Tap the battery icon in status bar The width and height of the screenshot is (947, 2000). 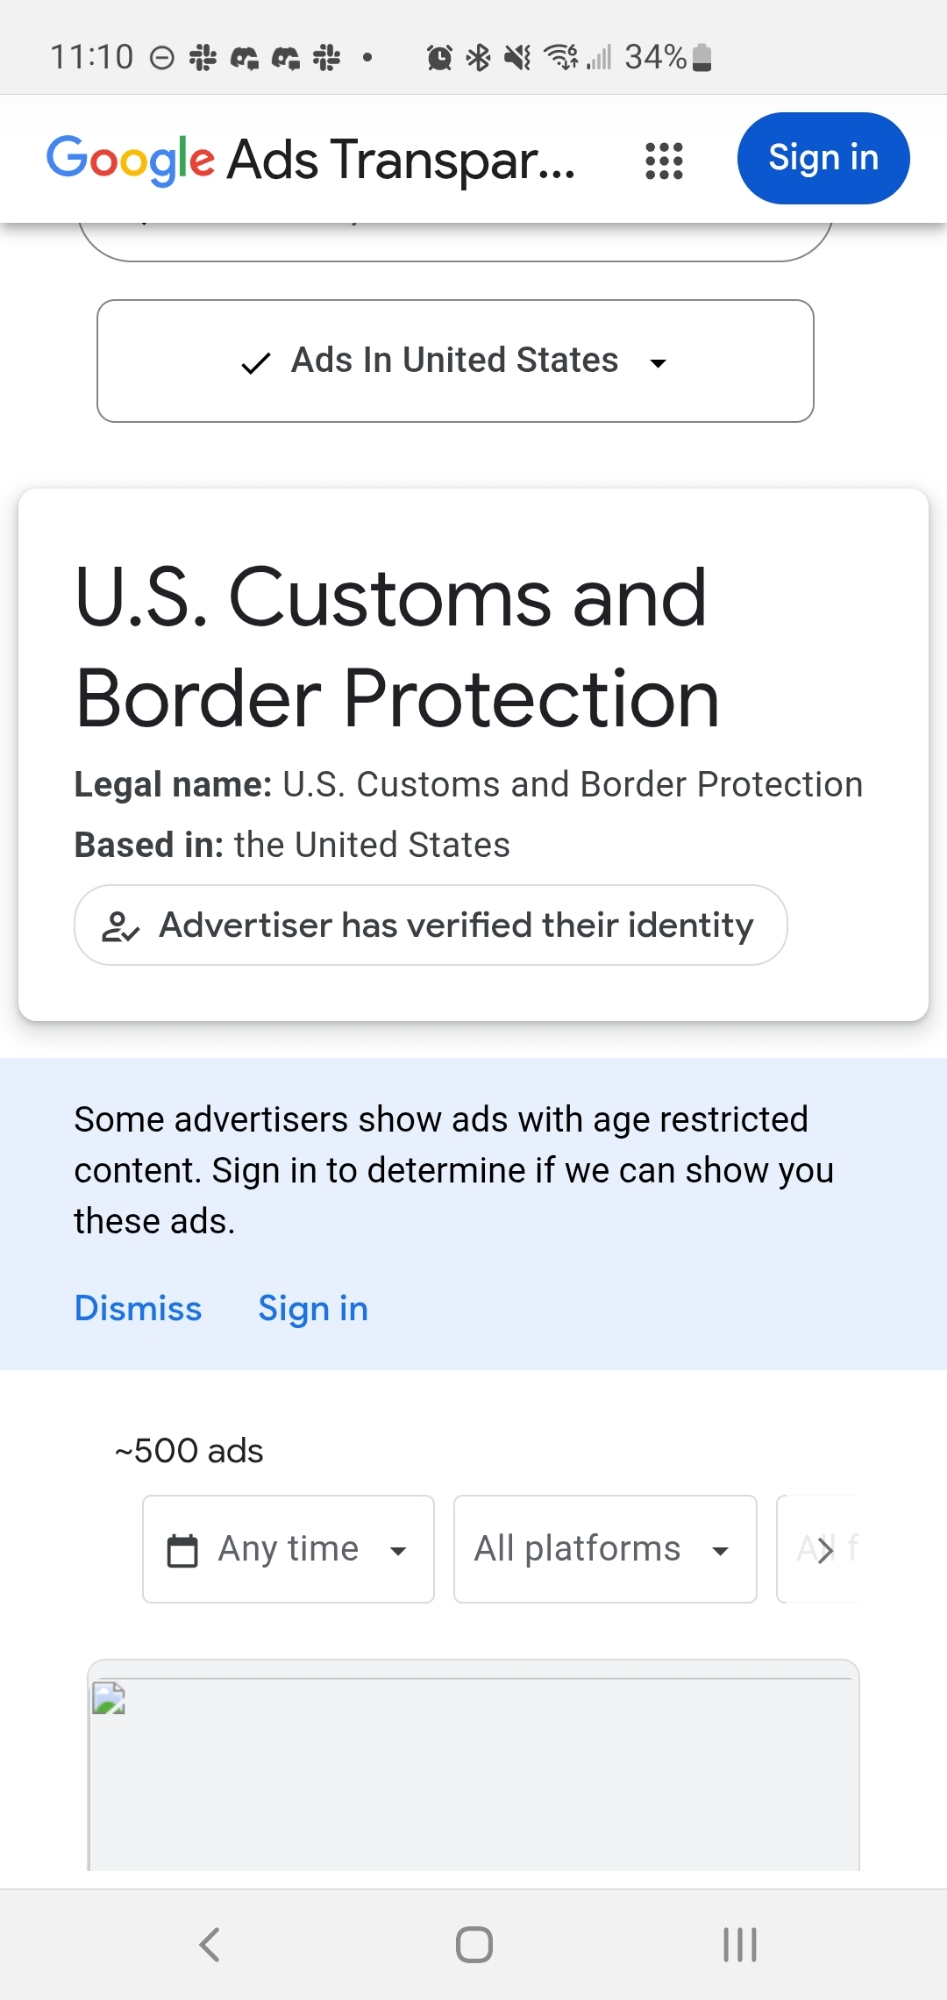point(702,58)
